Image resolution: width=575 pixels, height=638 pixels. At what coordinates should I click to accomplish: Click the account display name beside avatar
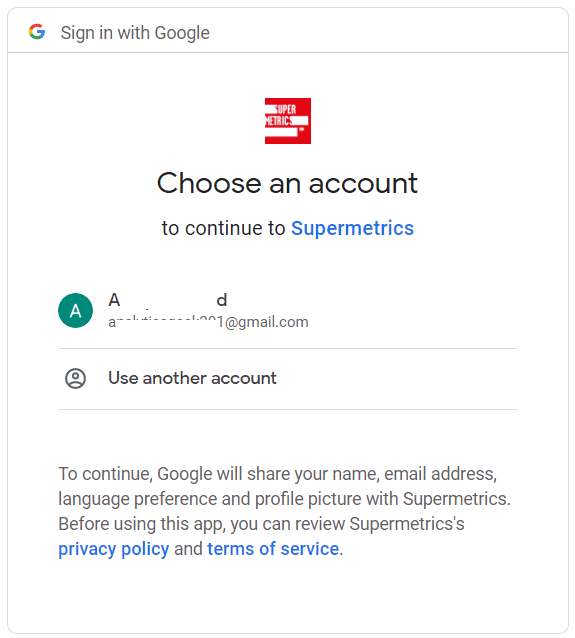pyautogui.click(x=167, y=300)
